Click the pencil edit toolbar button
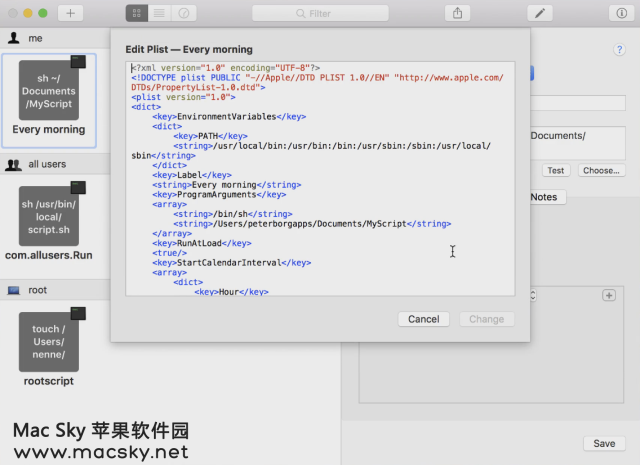640x465 pixels. (540, 13)
